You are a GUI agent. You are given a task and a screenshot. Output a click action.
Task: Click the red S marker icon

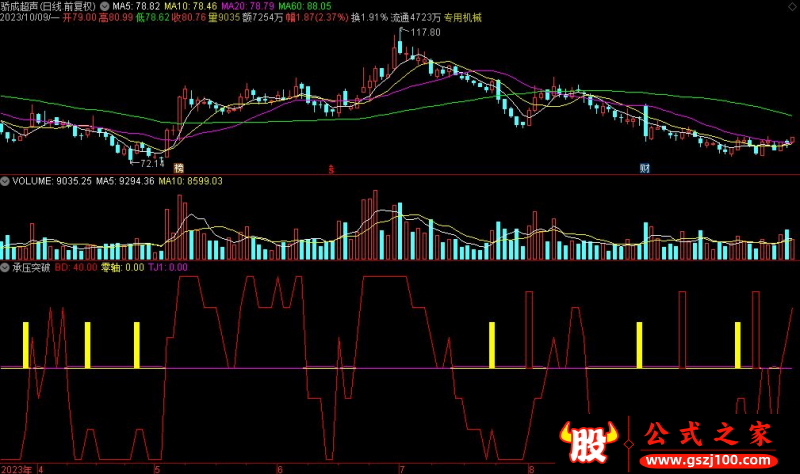[331, 169]
